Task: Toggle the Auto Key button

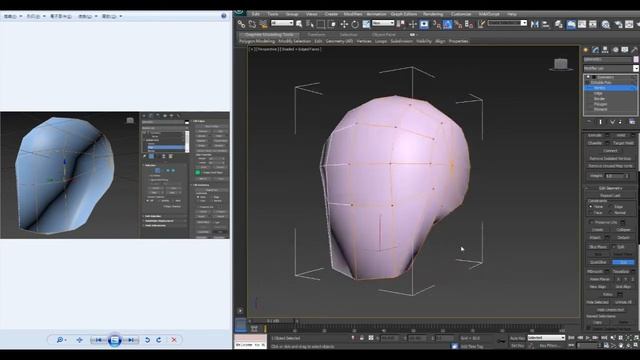Action: 517,338
